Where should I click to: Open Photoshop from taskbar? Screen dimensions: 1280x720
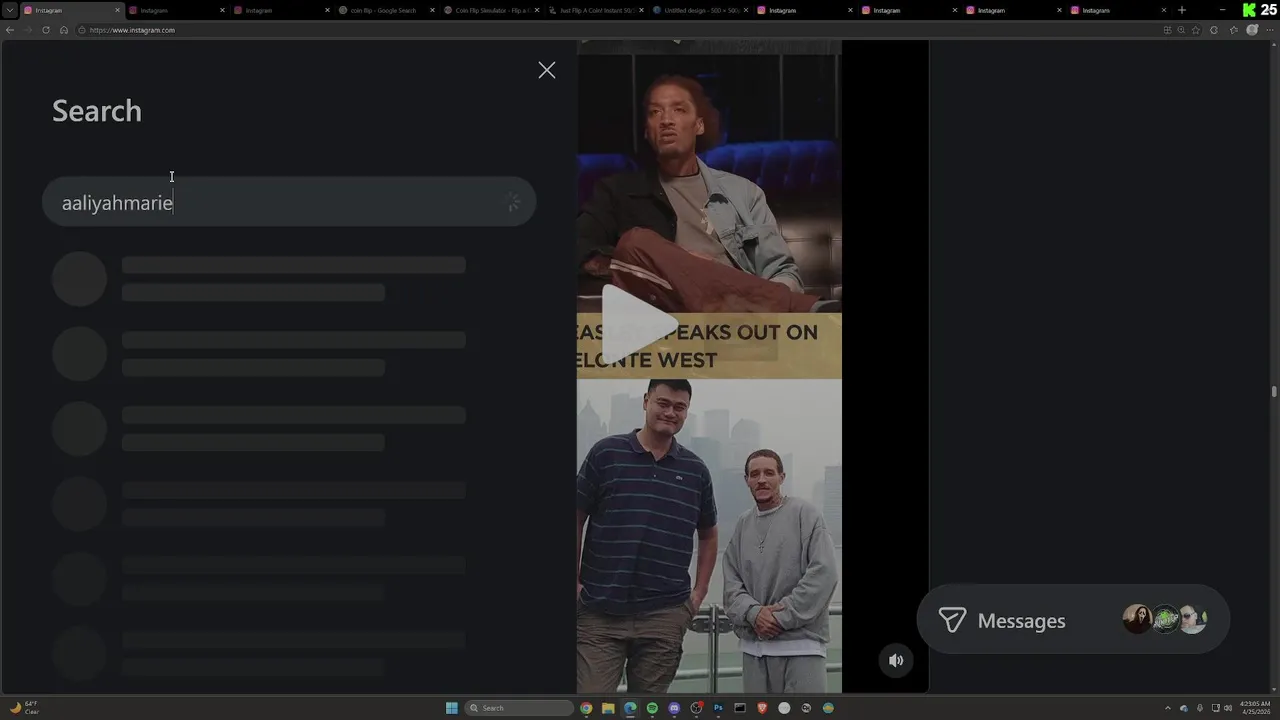(x=718, y=708)
